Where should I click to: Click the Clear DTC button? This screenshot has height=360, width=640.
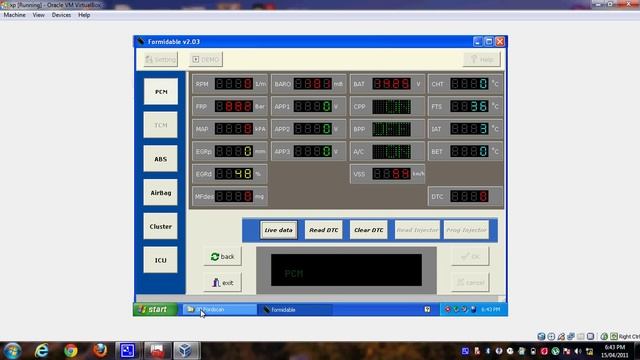click(x=368, y=230)
